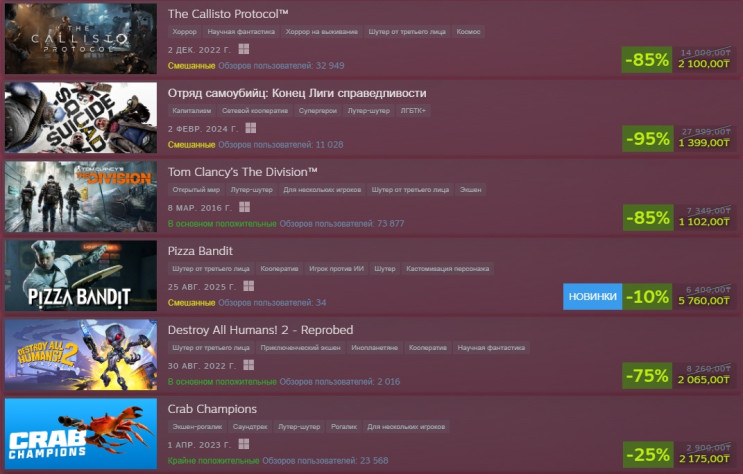743x474 pixels.
Task: Select Научная фантастика tag on Destroy All Humans
Action: [x=491, y=347]
